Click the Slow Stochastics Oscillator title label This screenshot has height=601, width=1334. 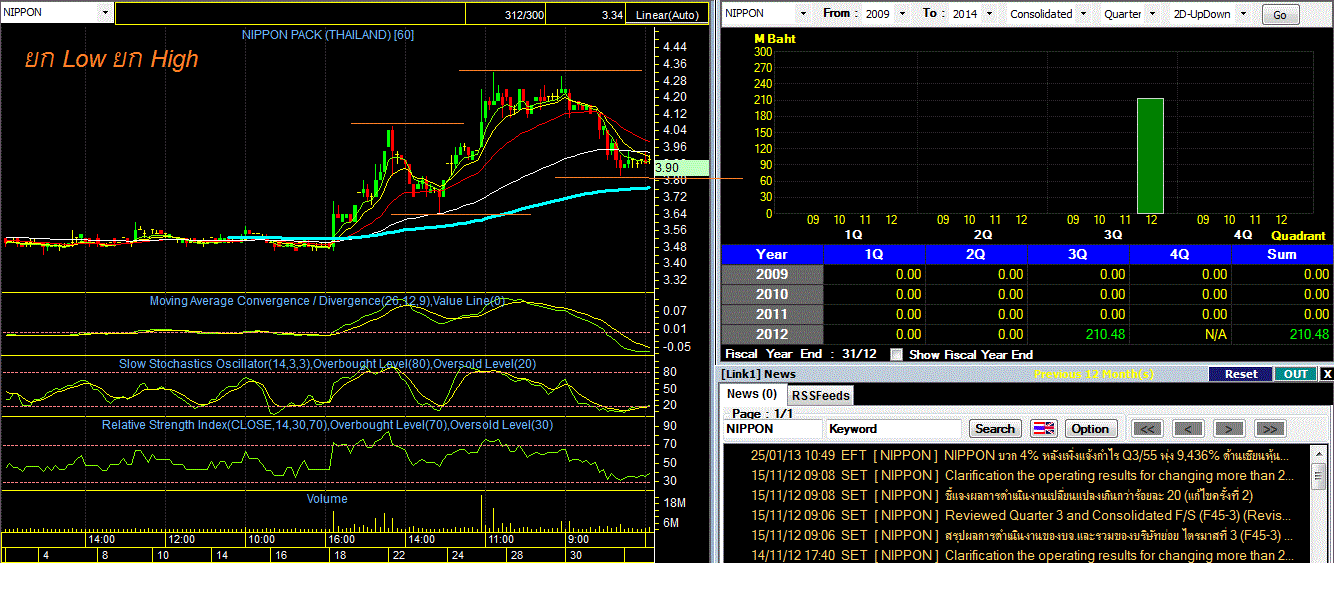coord(327,364)
